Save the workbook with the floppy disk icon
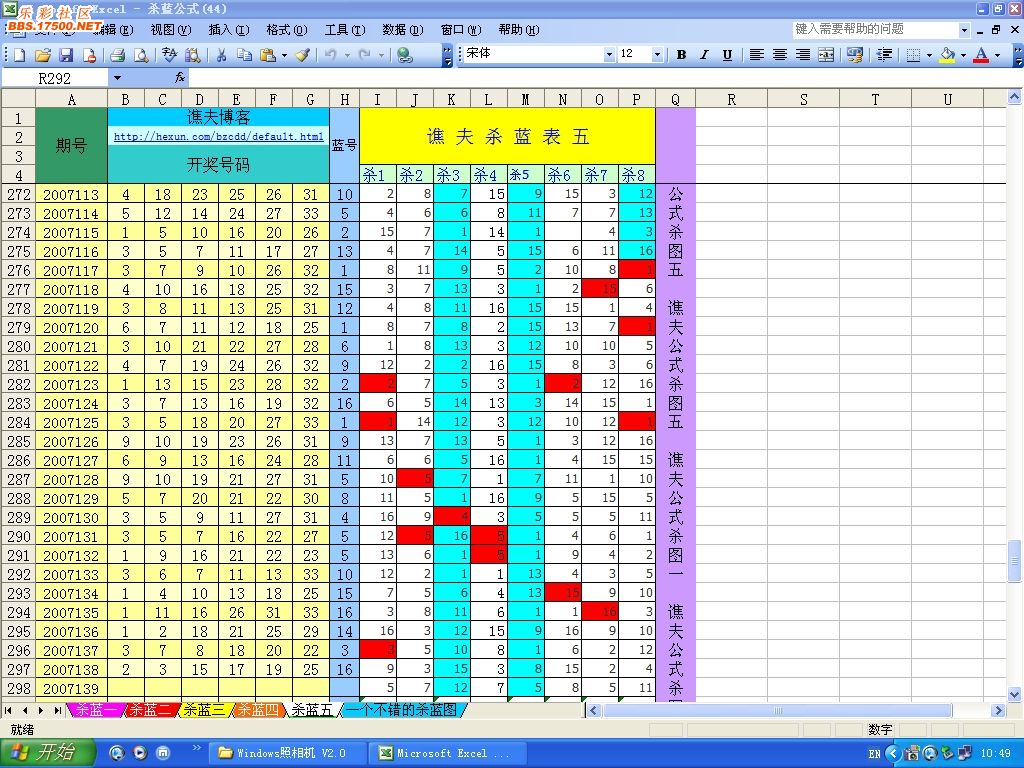The image size is (1024, 768). click(x=66, y=56)
